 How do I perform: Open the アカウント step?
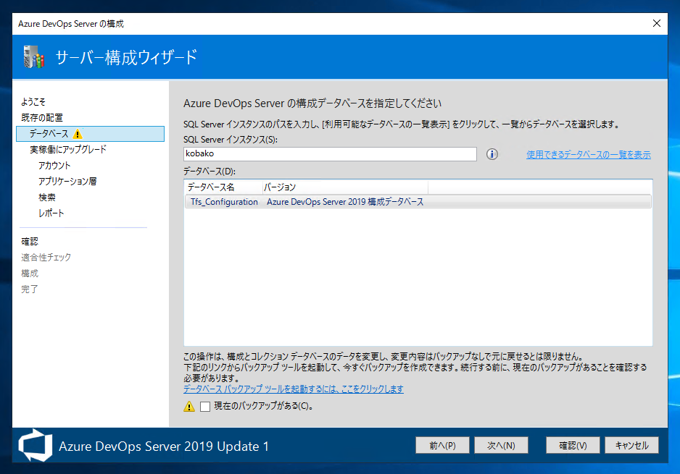pyautogui.click(x=54, y=165)
